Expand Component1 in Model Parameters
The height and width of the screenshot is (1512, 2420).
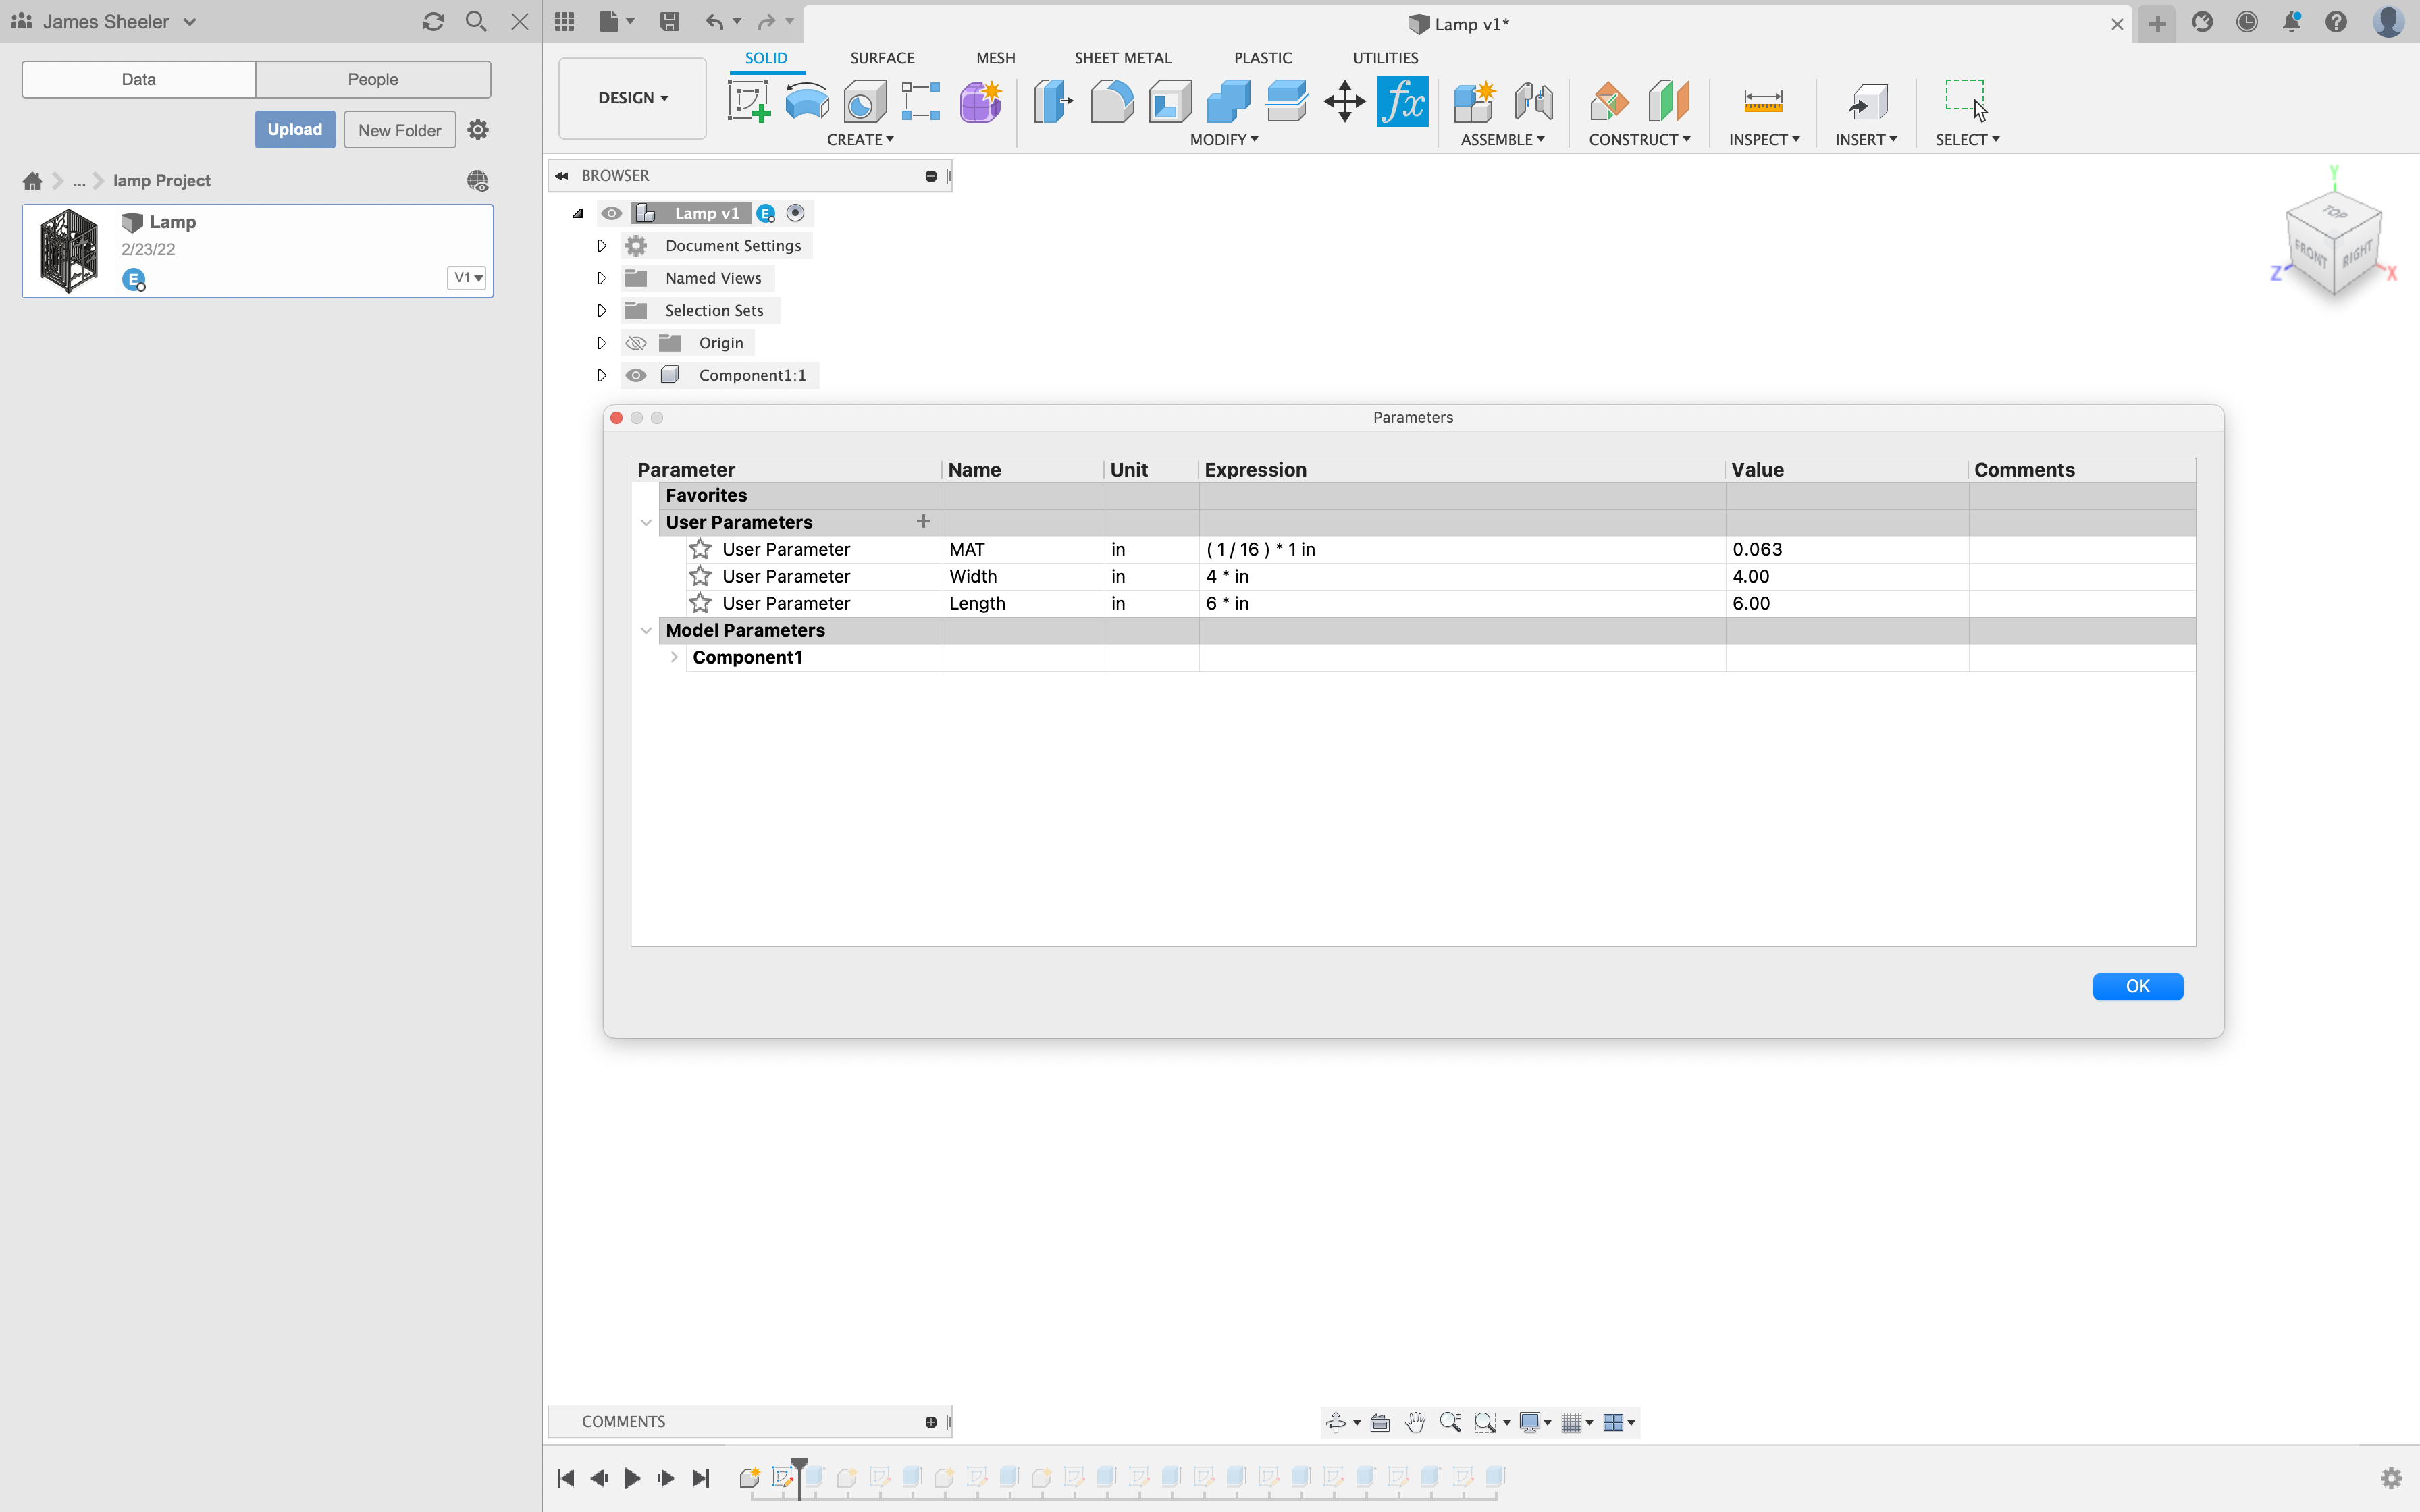point(674,657)
